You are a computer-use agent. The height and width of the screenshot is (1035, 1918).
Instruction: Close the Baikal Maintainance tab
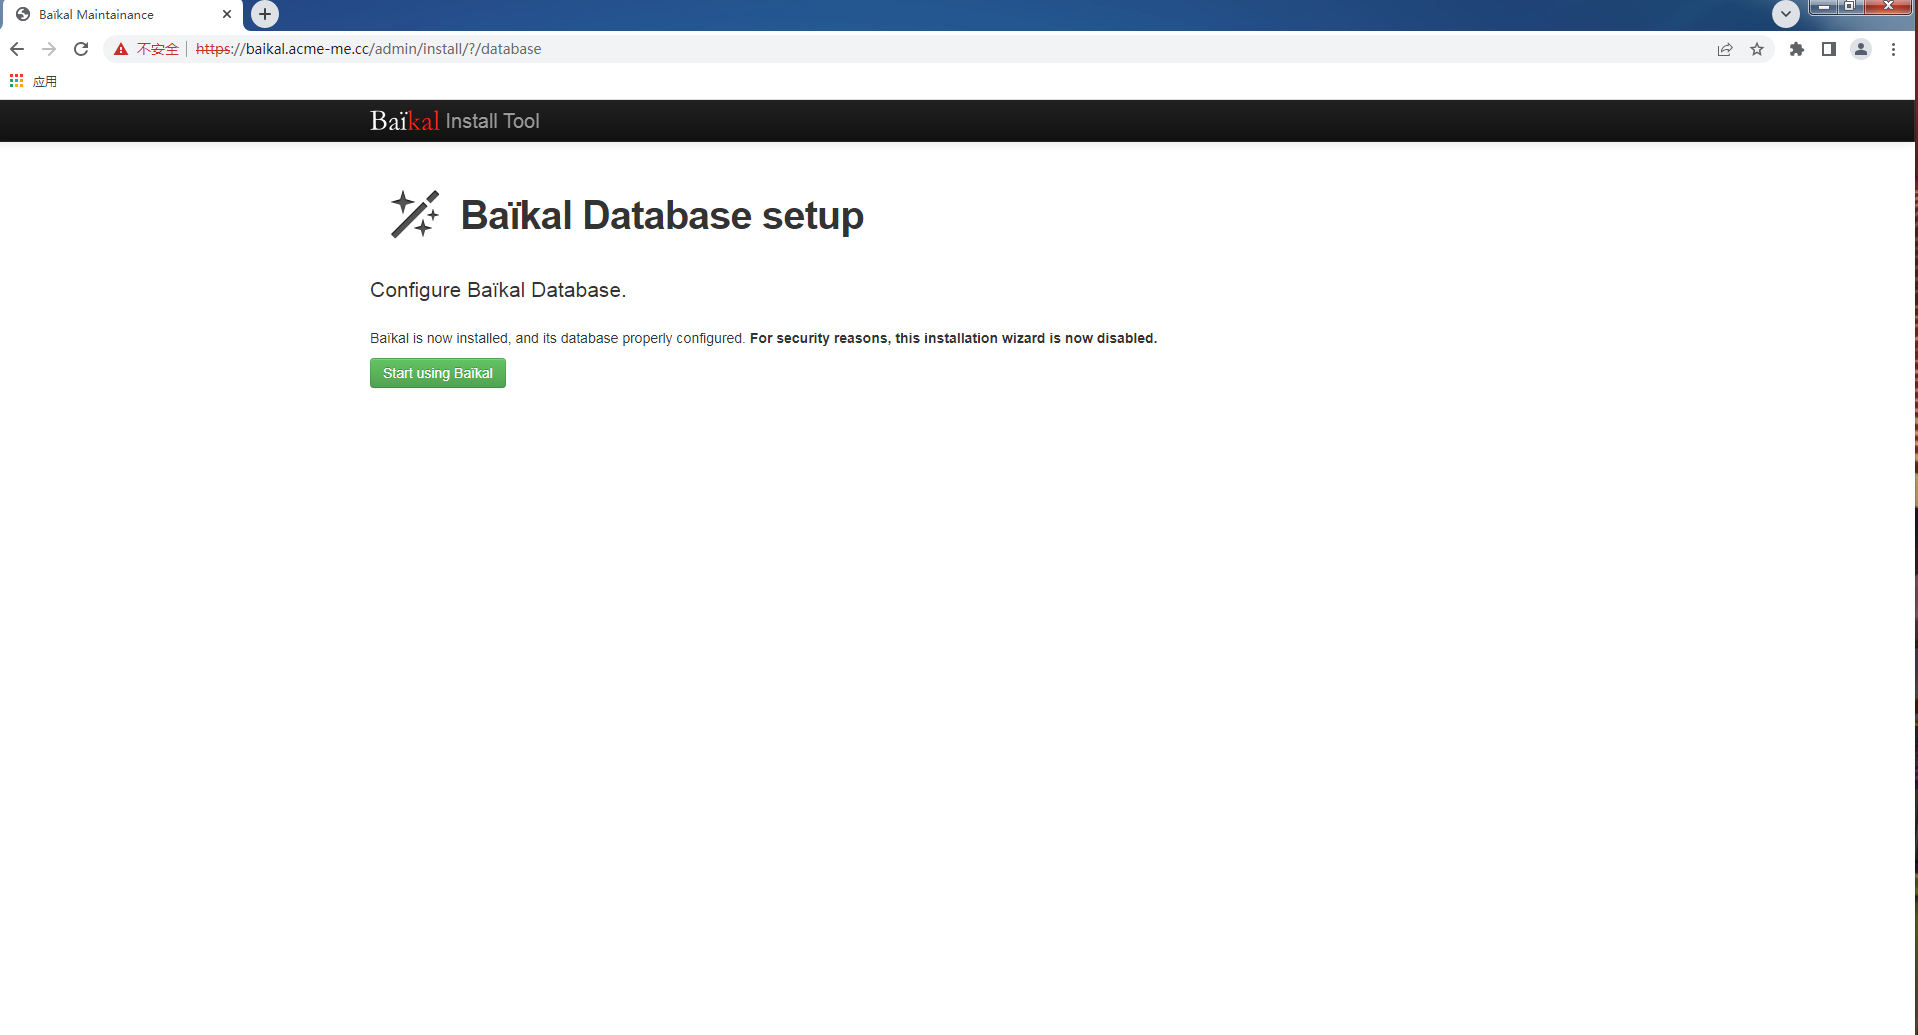[227, 14]
